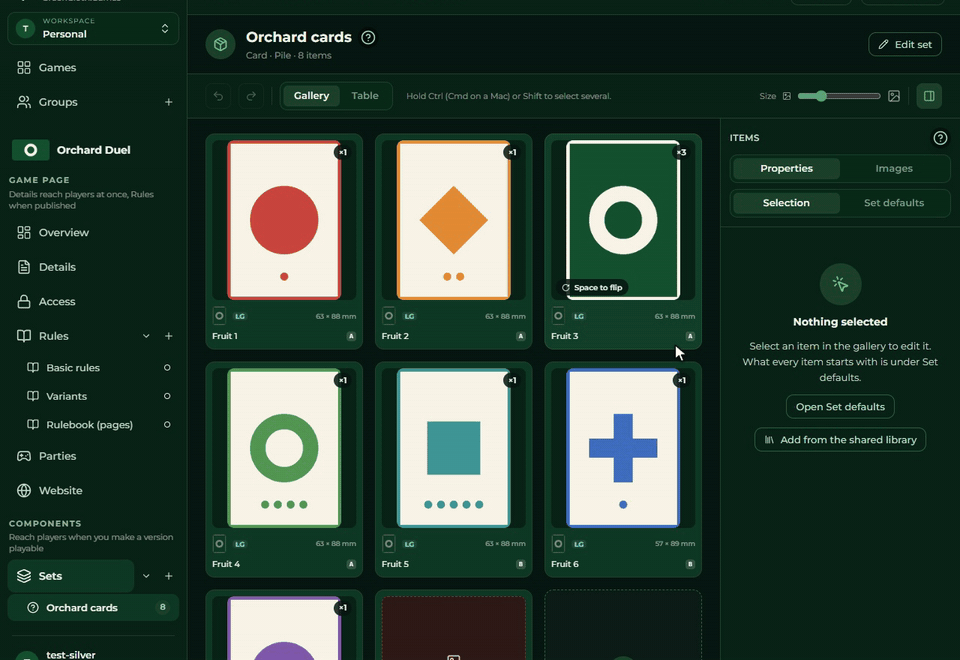The image size is (960, 660).
Task: Collapse the Rules section chevron
Action: click(x=146, y=336)
